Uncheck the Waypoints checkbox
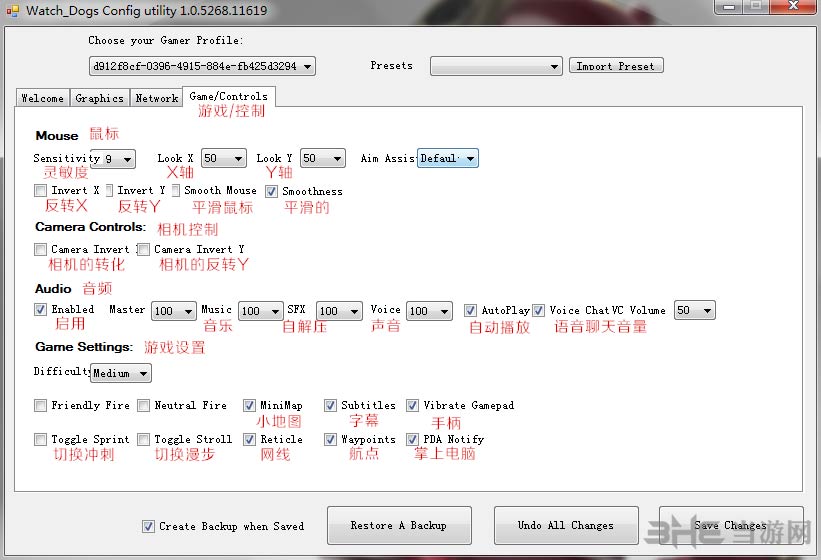The image size is (821, 560). [x=330, y=439]
